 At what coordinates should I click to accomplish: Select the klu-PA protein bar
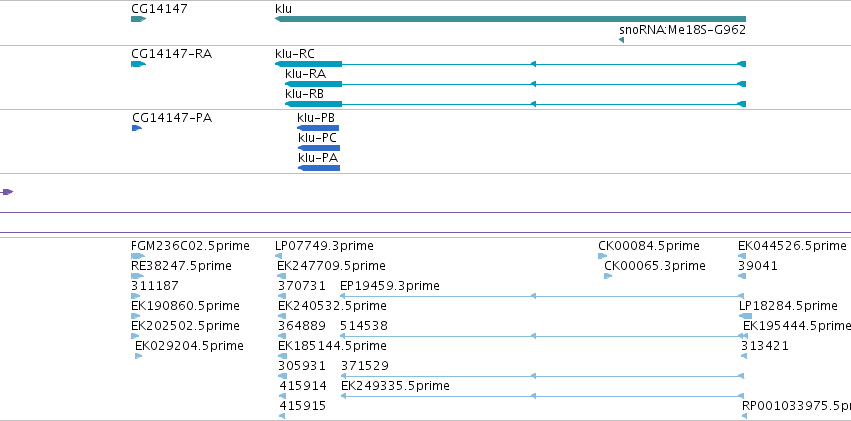click(x=319, y=168)
